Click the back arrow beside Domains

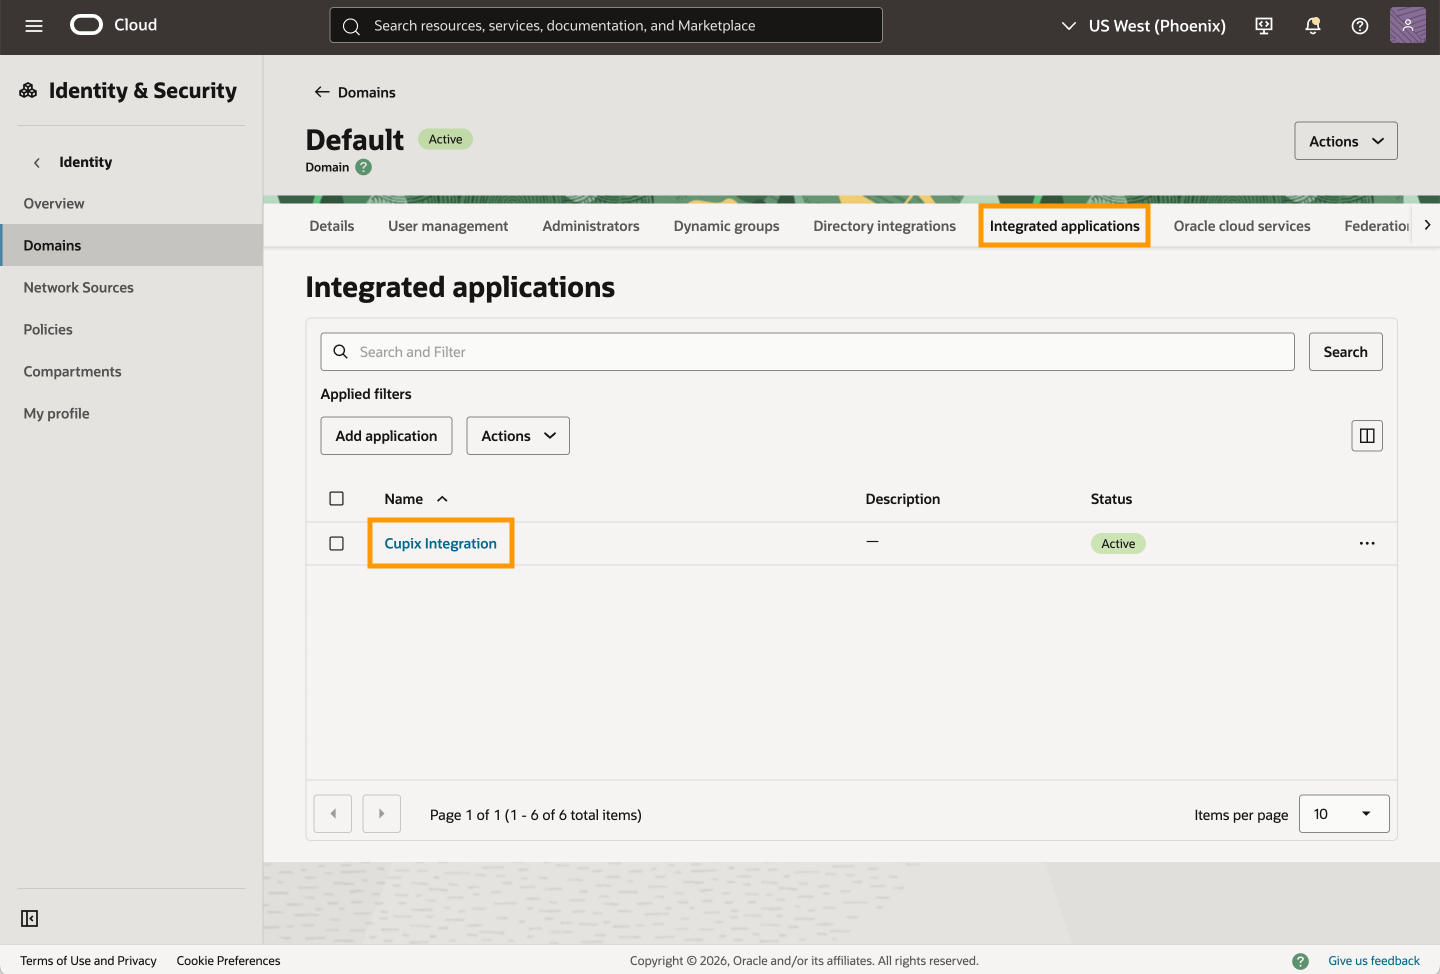tap(322, 92)
